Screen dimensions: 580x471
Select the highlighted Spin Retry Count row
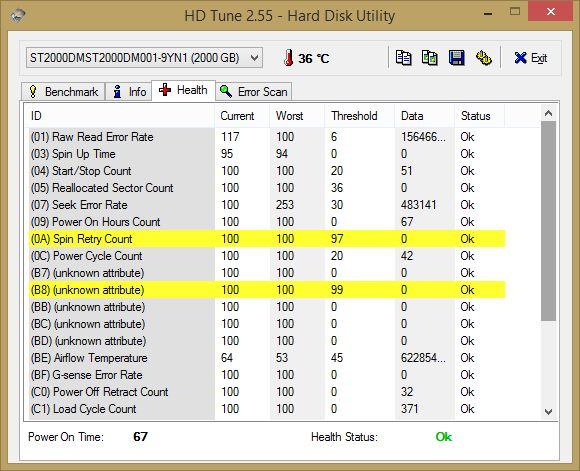click(x=267, y=239)
